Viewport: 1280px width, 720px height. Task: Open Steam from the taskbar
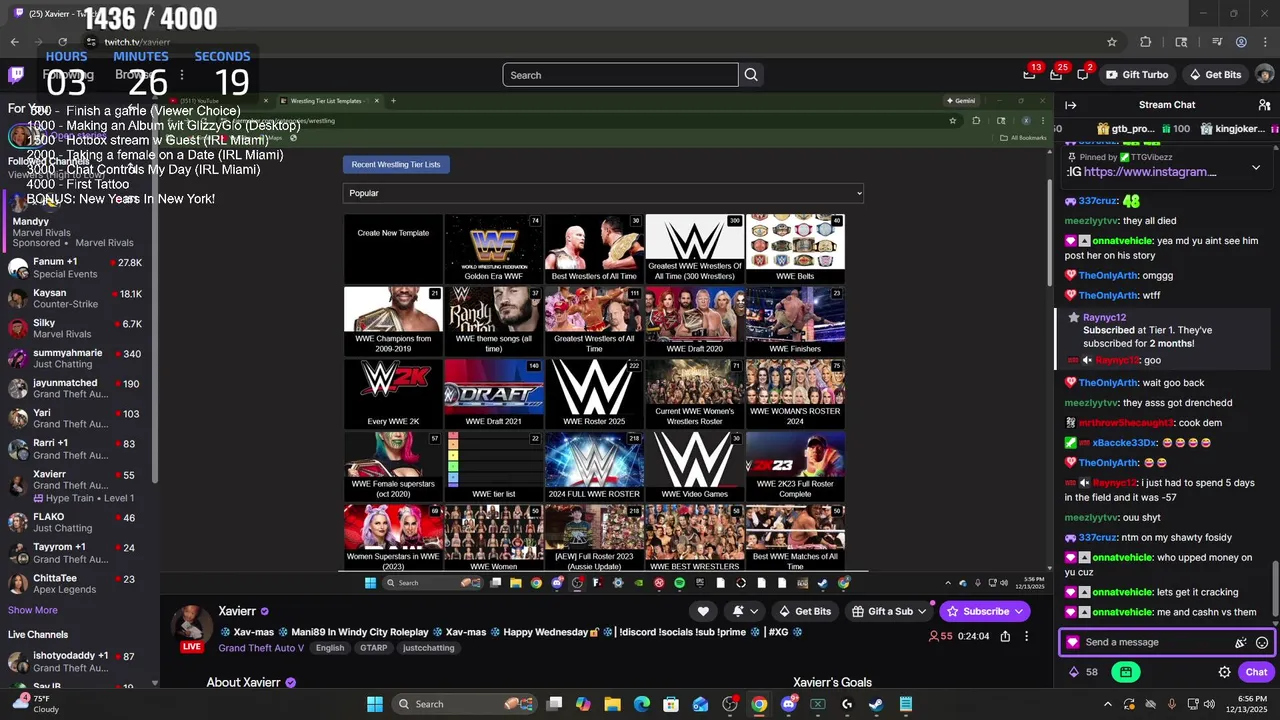click(x=876, y=704)
